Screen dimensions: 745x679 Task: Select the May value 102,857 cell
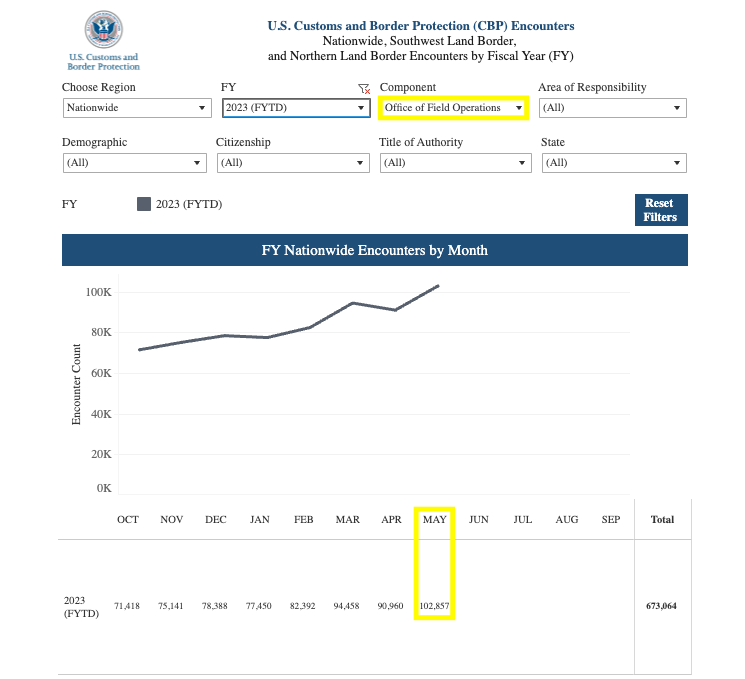(x=435, y=607)
